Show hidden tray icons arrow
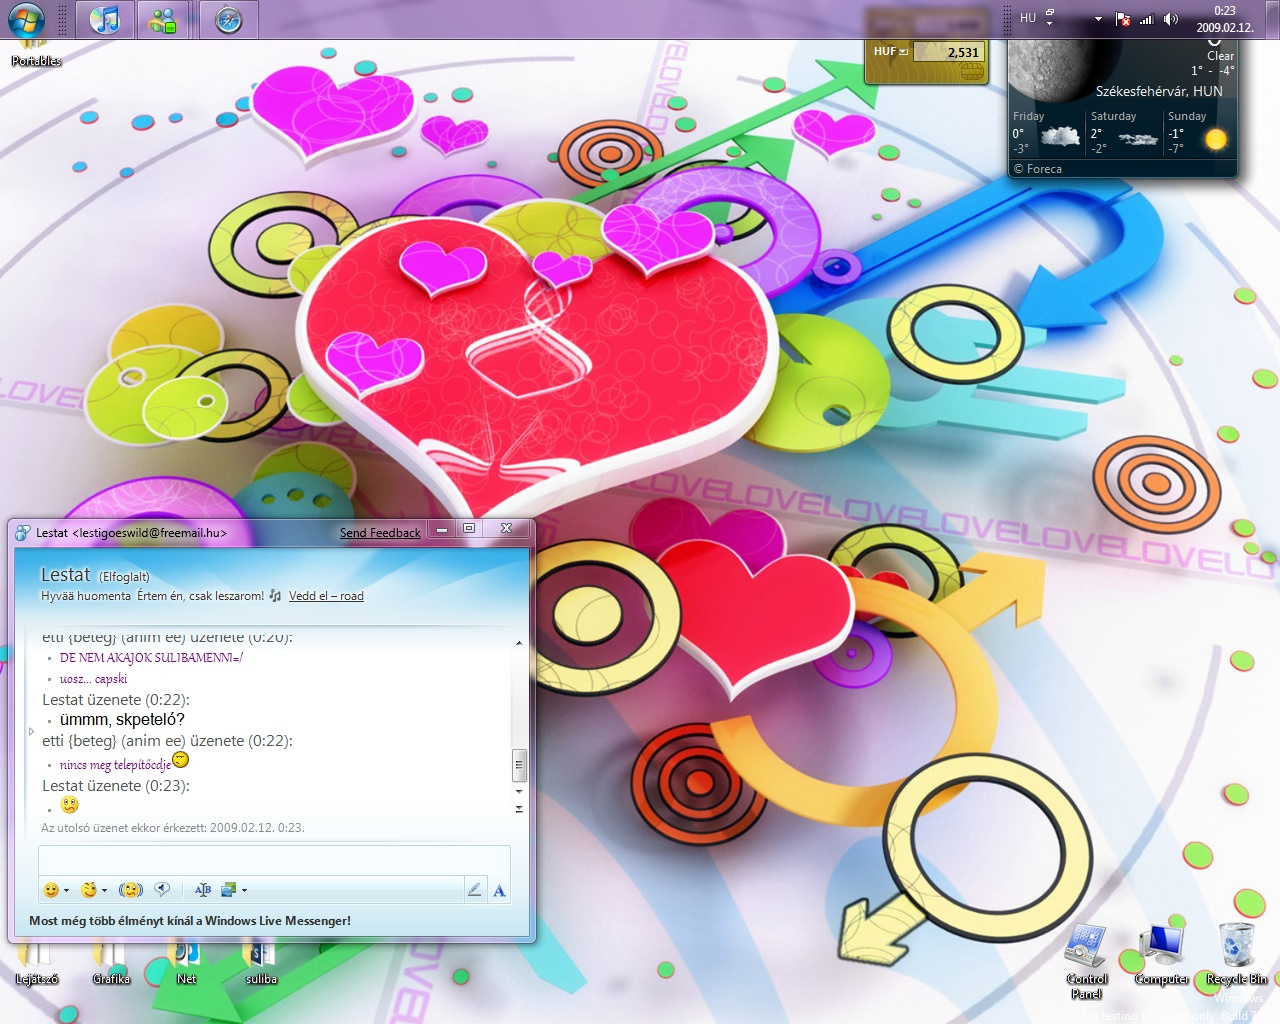The image size is (1280, 1024). coord(1098,19)
